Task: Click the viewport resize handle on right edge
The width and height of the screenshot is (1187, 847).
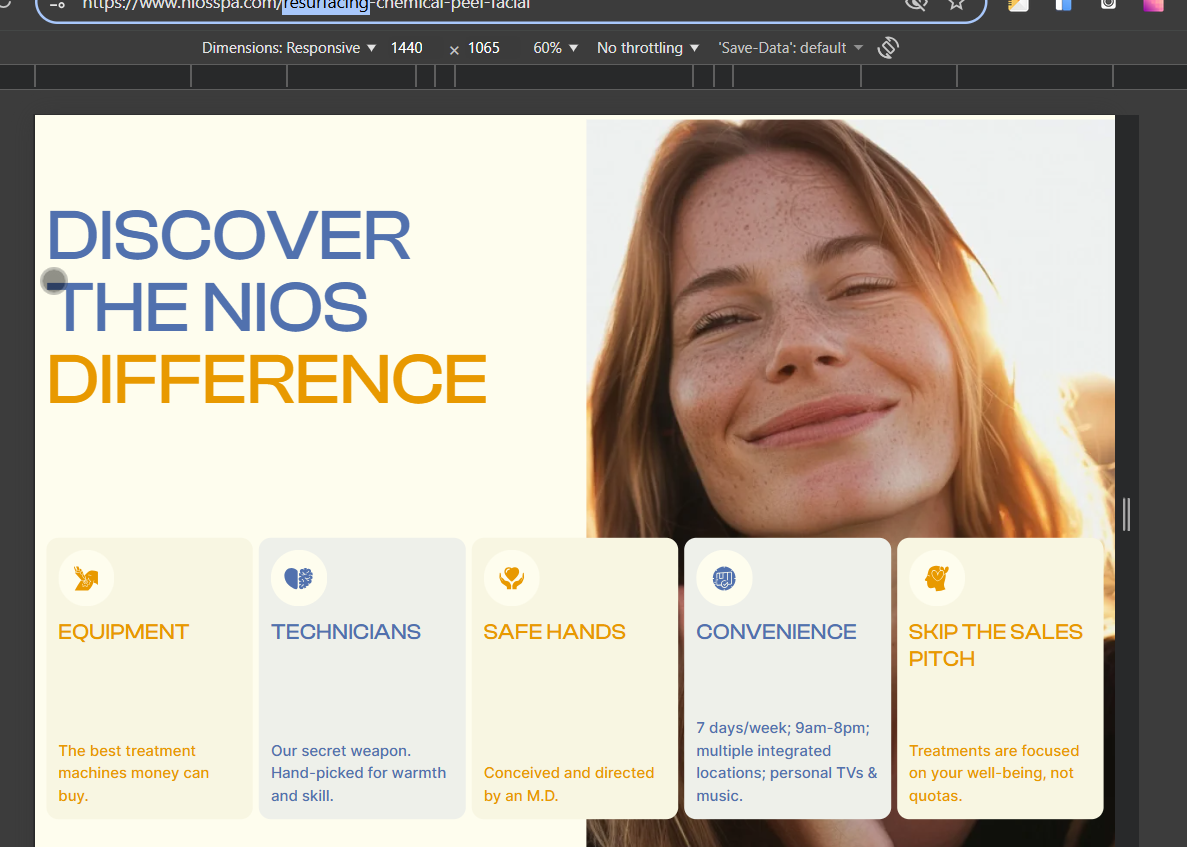Action: click(1126, 514)
